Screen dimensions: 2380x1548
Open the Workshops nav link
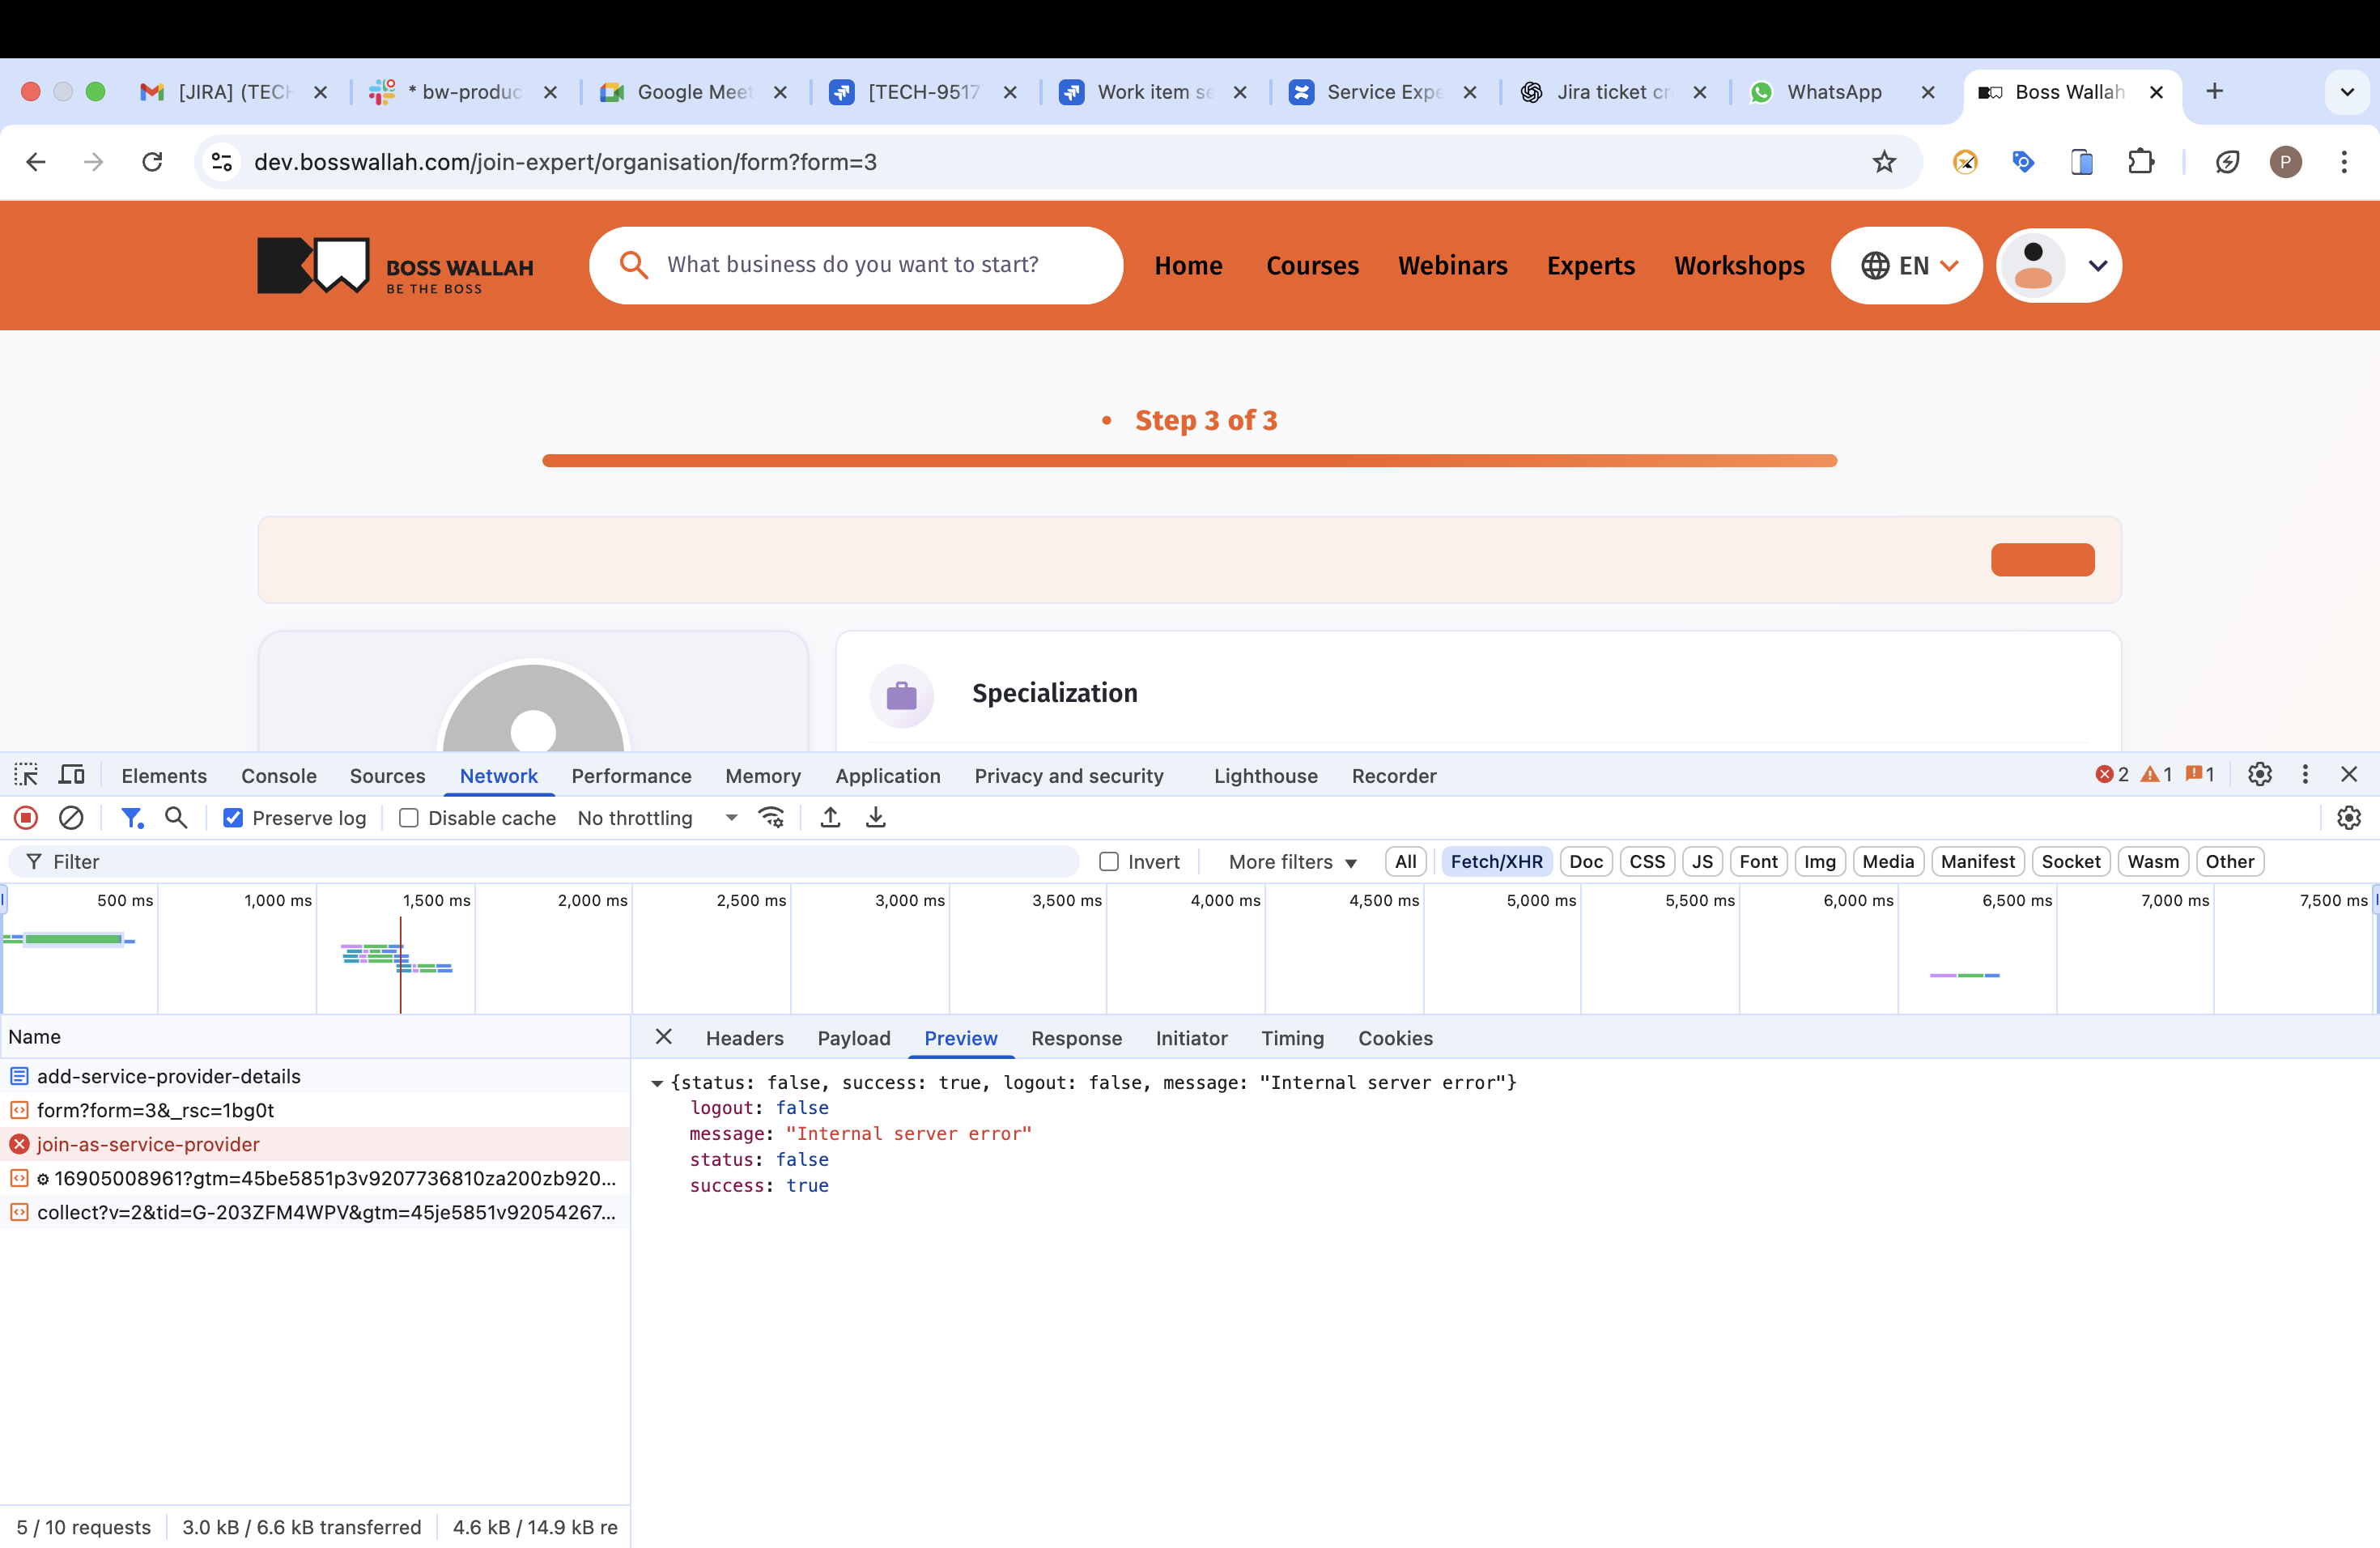point(1739,266)
